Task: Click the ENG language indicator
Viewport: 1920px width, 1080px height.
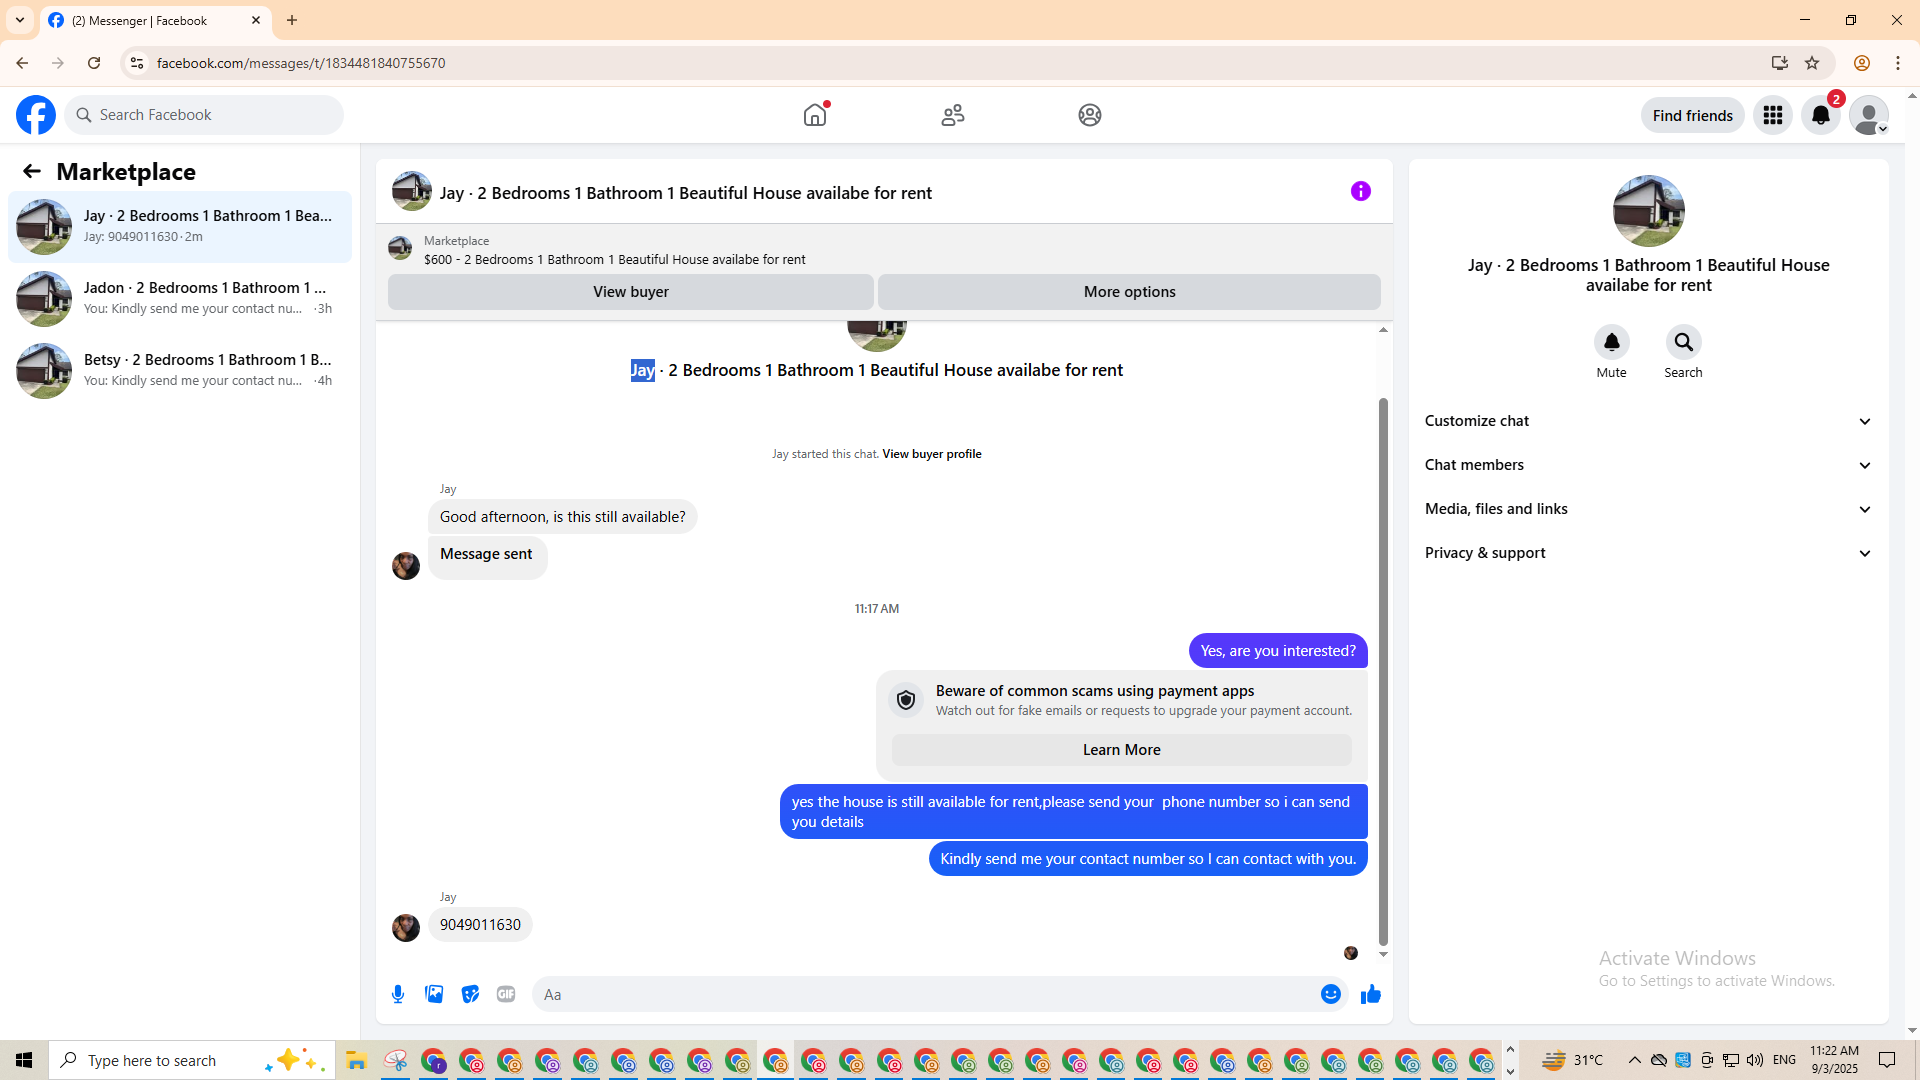Action: point(1784,1060)
